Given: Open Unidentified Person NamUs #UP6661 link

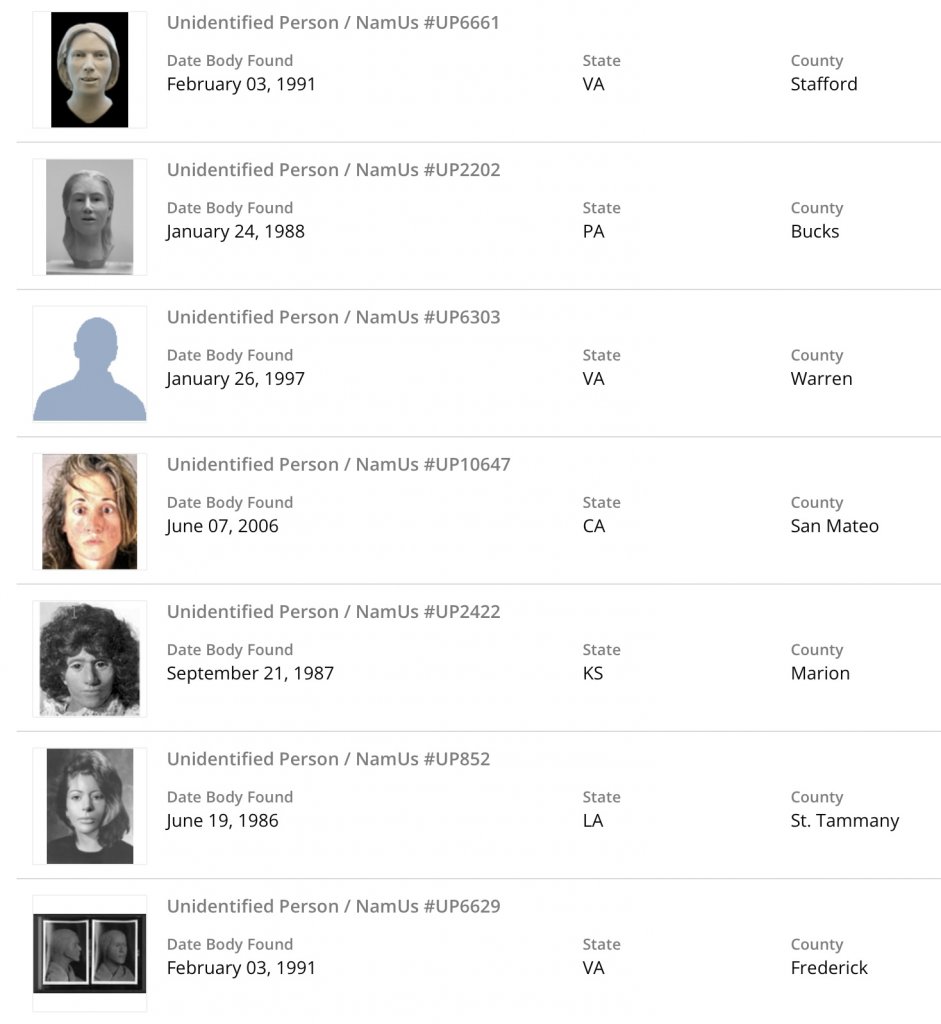Looking at the screenshot, I should pos(333,23).
